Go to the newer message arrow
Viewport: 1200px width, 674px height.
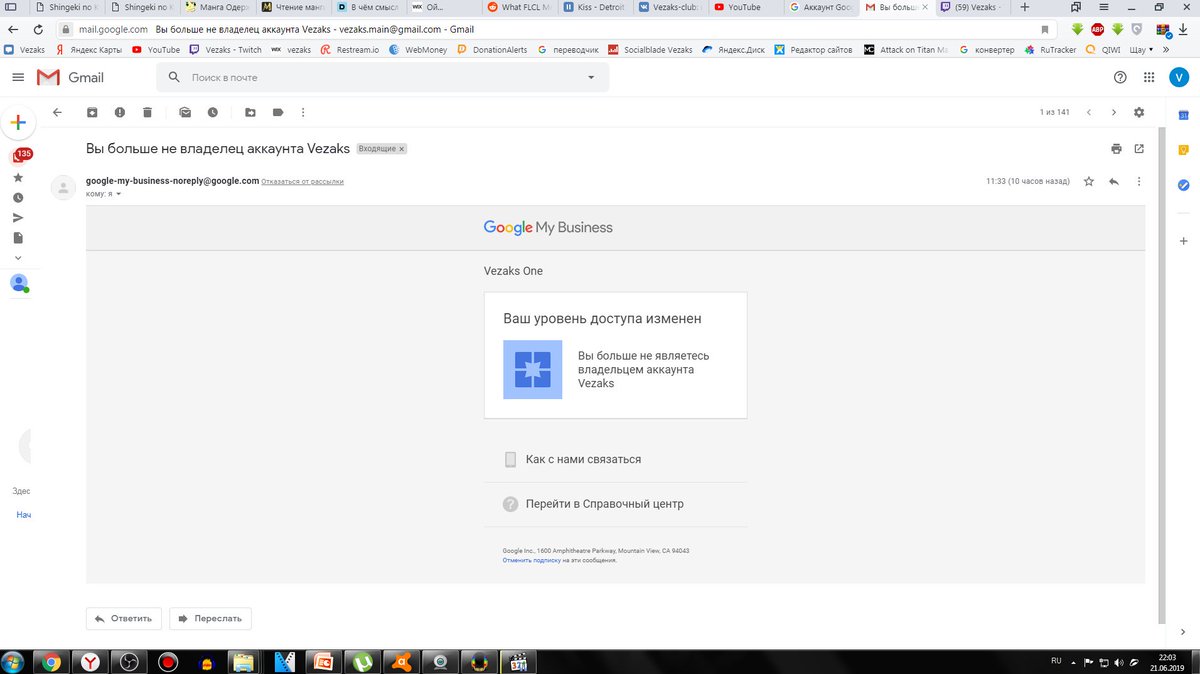pyautogui.click(x=1089, y=113)
